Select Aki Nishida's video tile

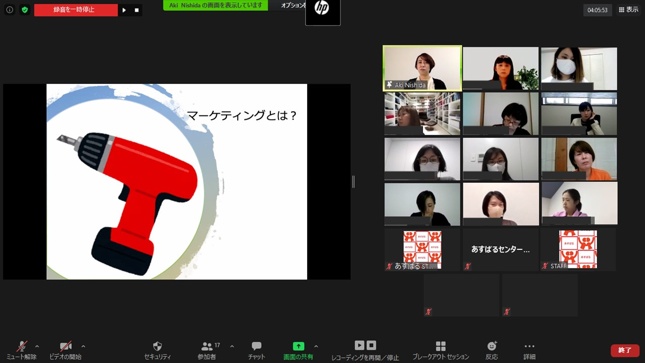[422, 68]
